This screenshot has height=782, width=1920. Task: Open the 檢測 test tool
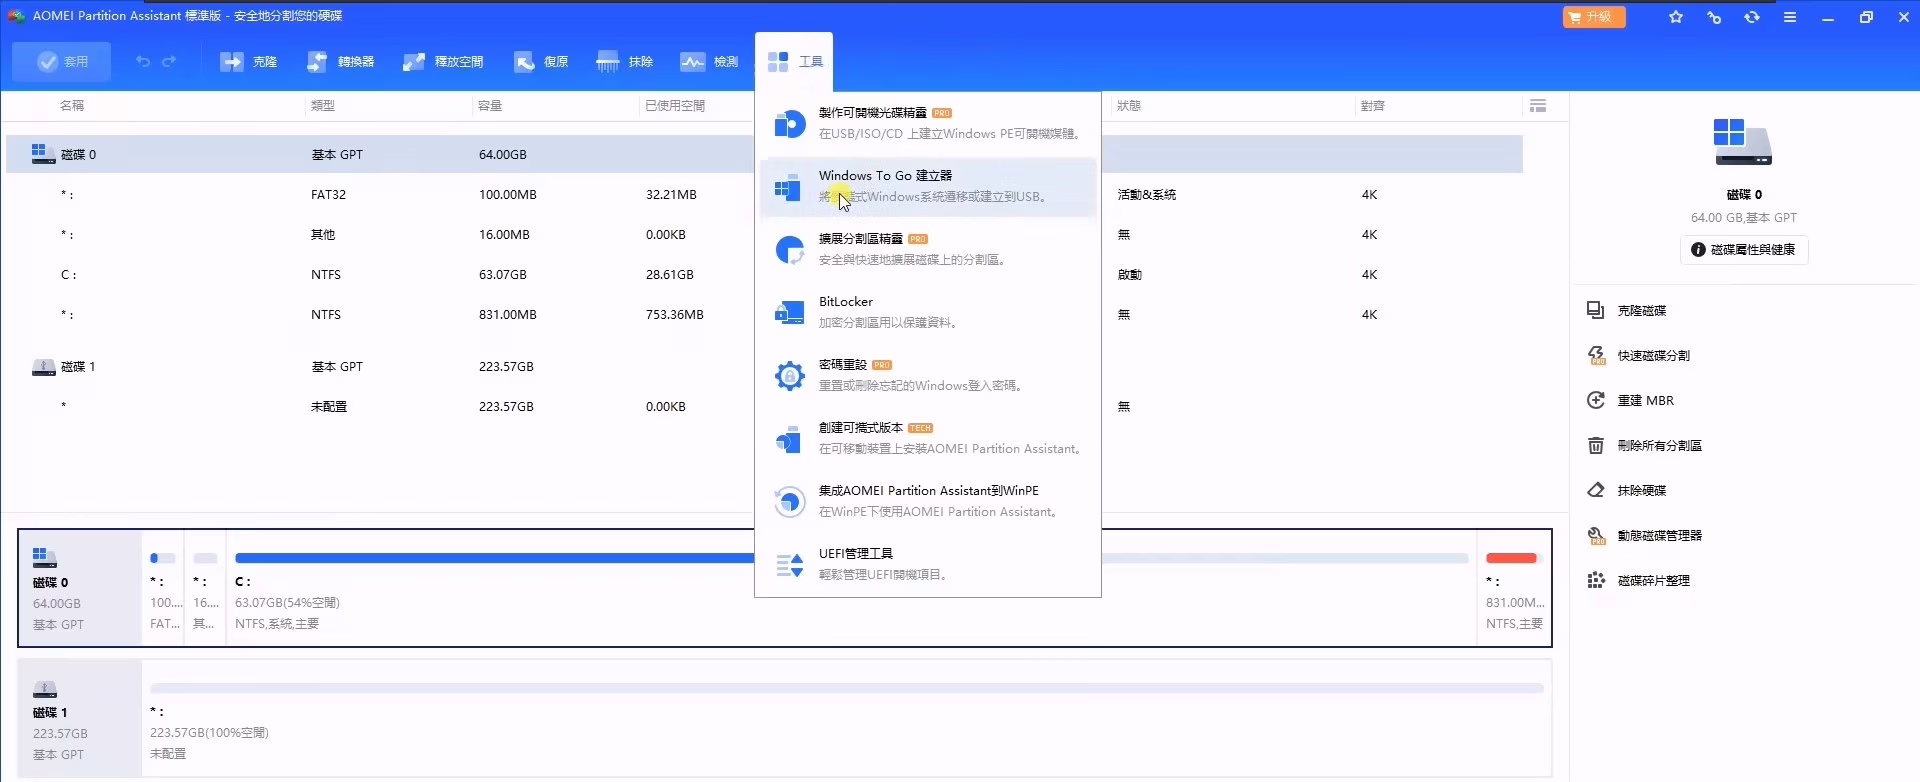coord(709,62)
